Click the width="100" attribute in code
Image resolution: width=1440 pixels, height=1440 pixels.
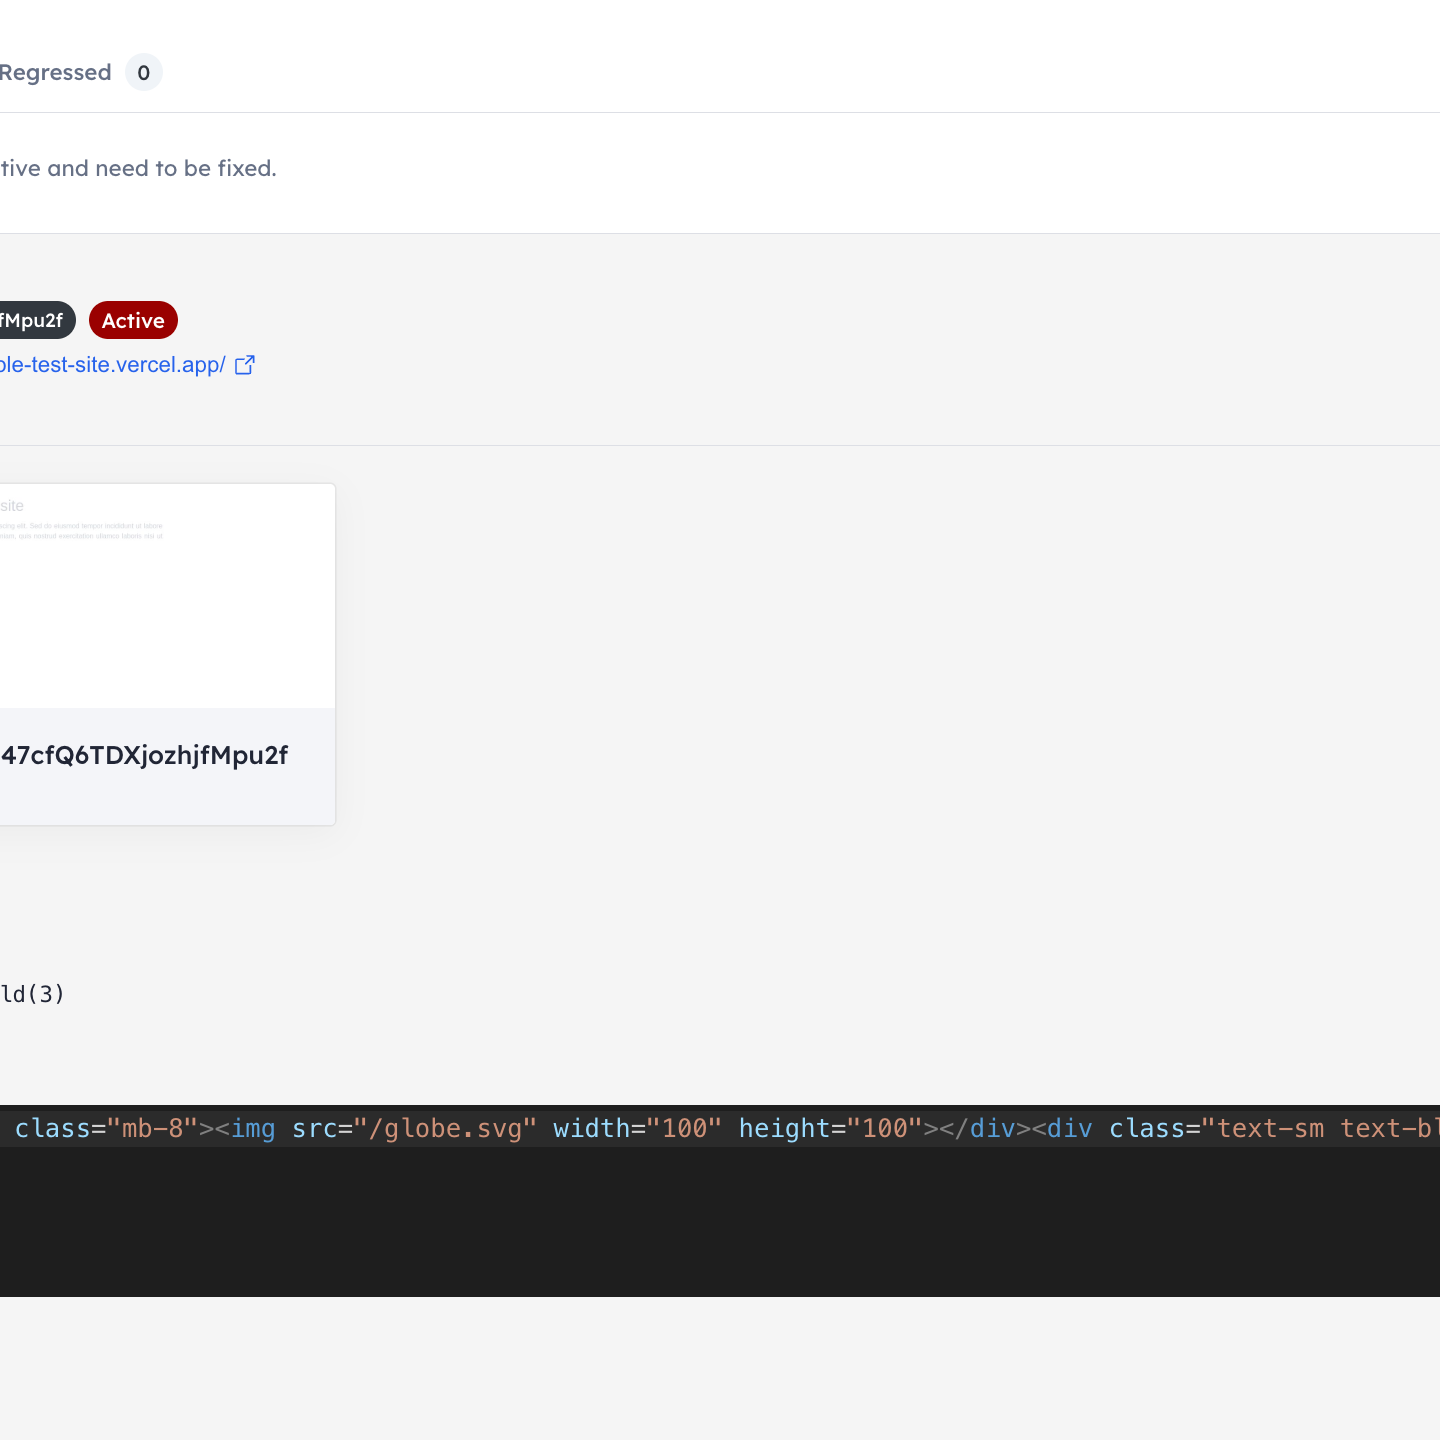(637, 1129)
